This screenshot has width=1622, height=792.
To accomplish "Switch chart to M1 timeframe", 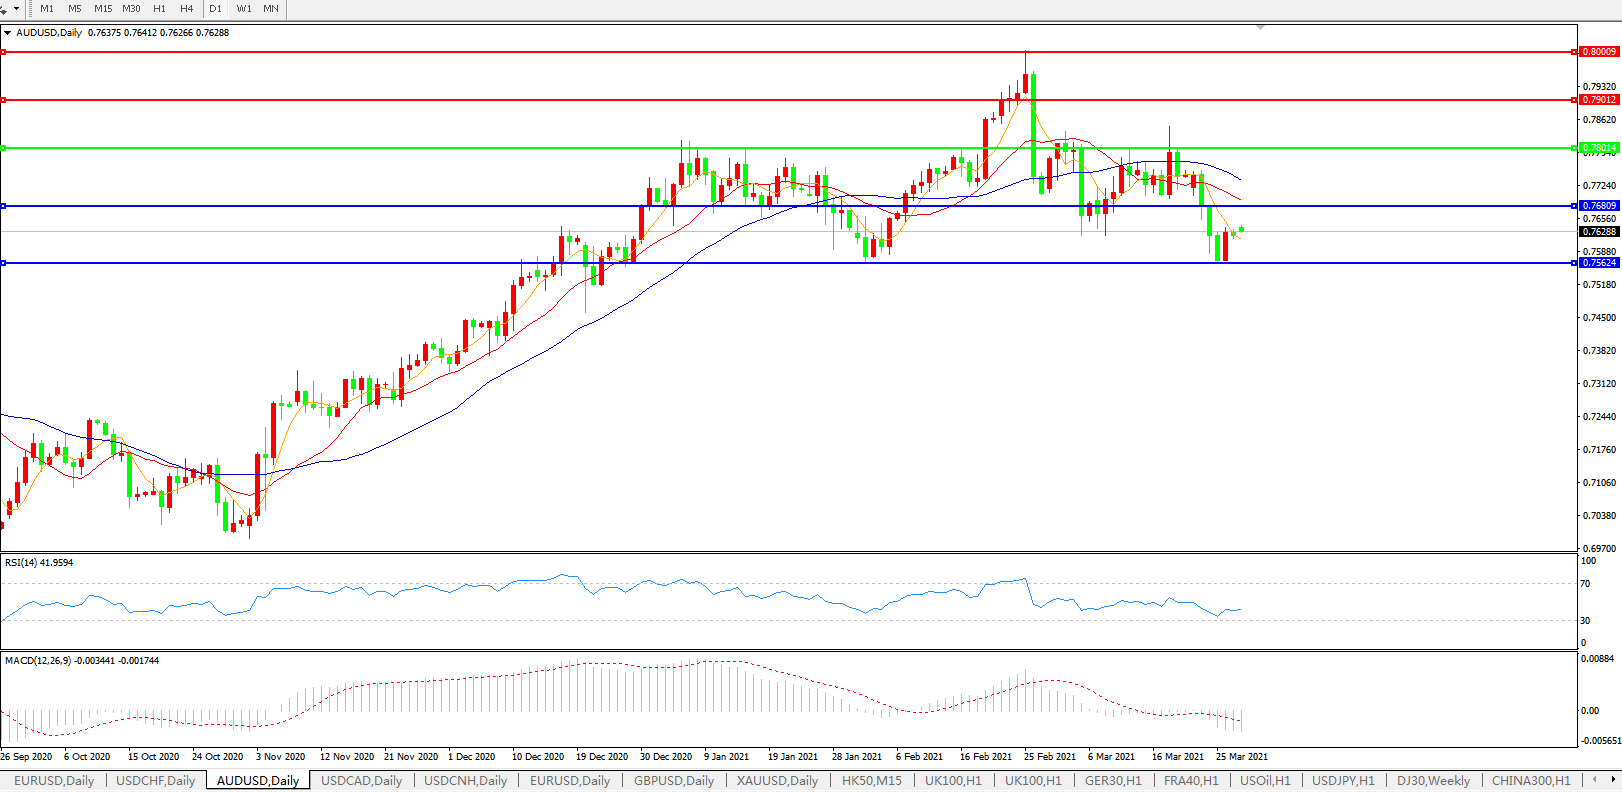I will pos(47,9).
